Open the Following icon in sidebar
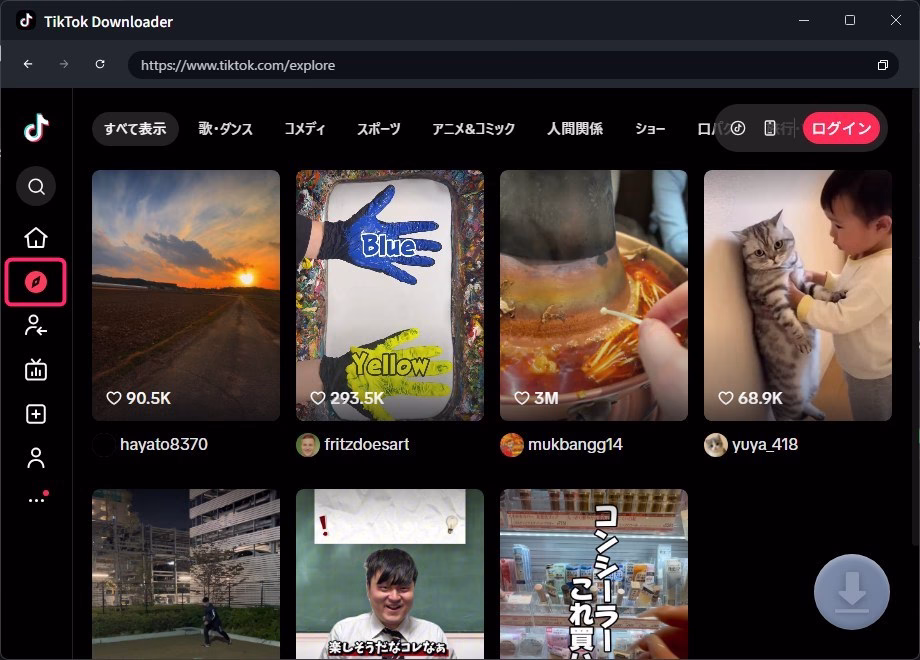Screen dimensions: 920x660 [x=36, y=326]
